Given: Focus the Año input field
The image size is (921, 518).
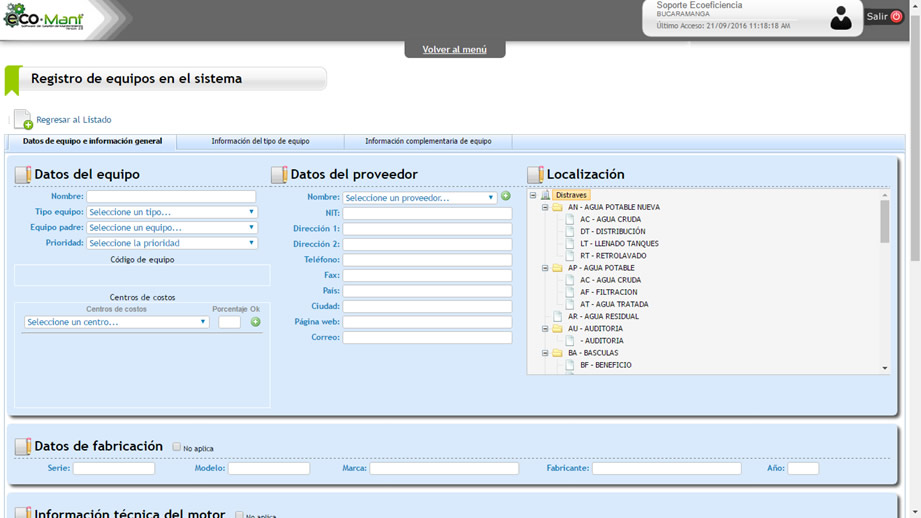Looking at the screenshot, I should pos(803,468).
